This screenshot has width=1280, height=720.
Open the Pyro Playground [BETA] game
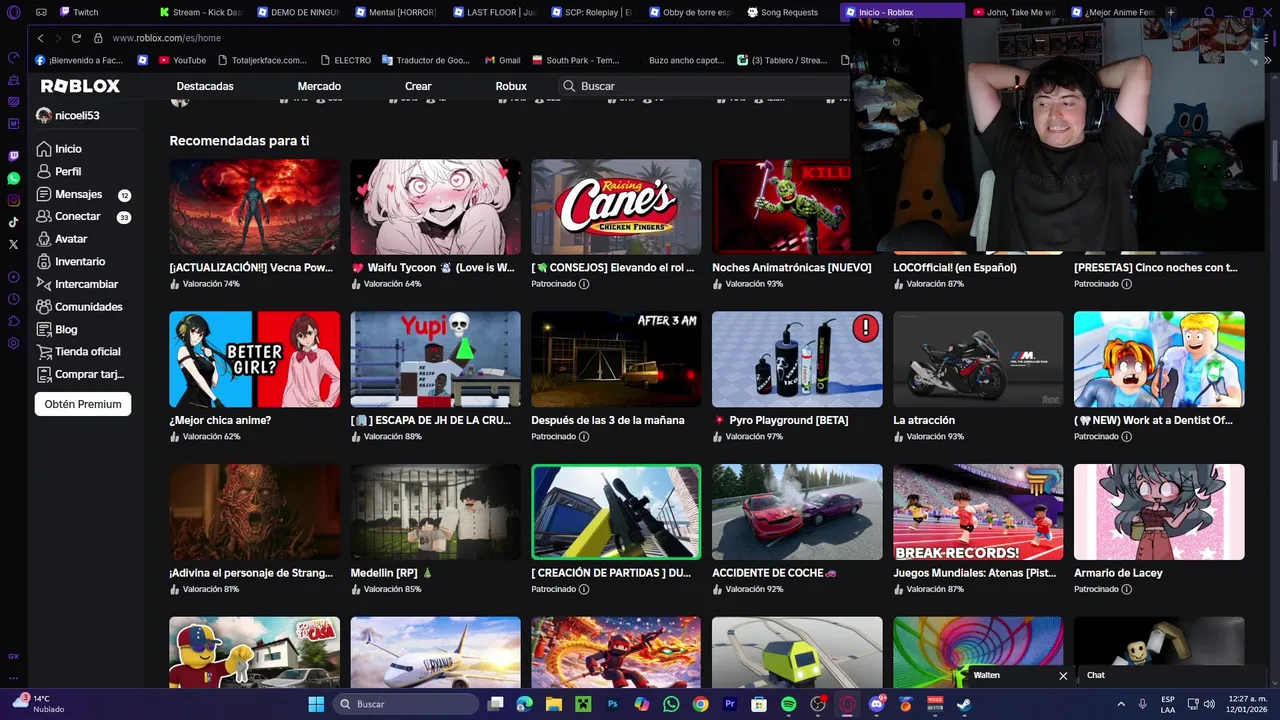(797, 359)
